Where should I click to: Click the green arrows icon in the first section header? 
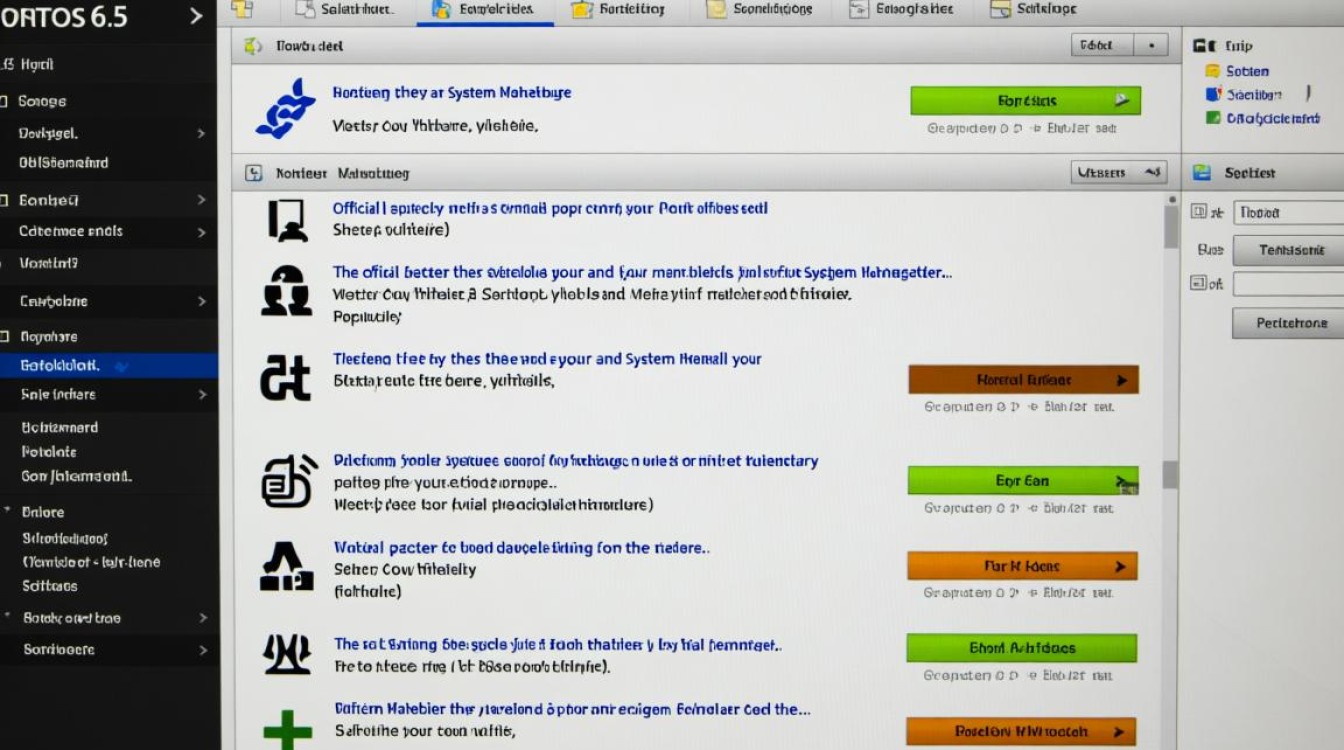click(x=254, y=46)
